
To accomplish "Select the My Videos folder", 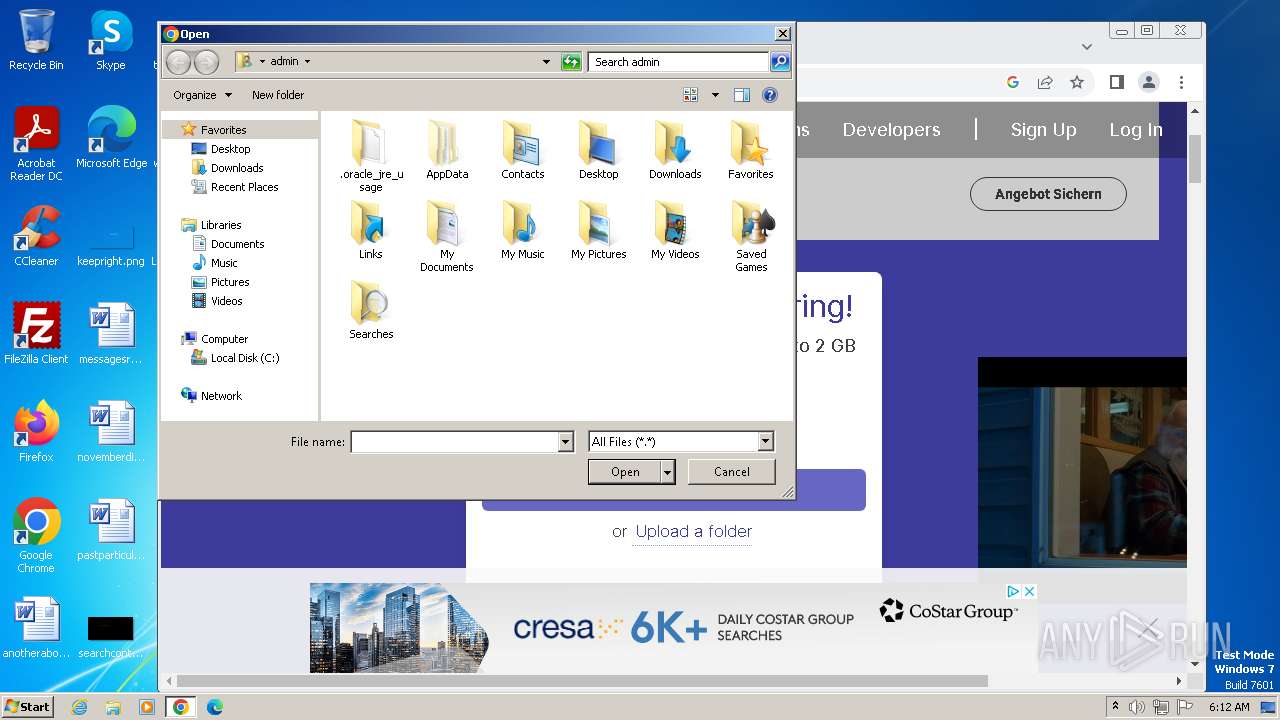I will coord(675,230).
